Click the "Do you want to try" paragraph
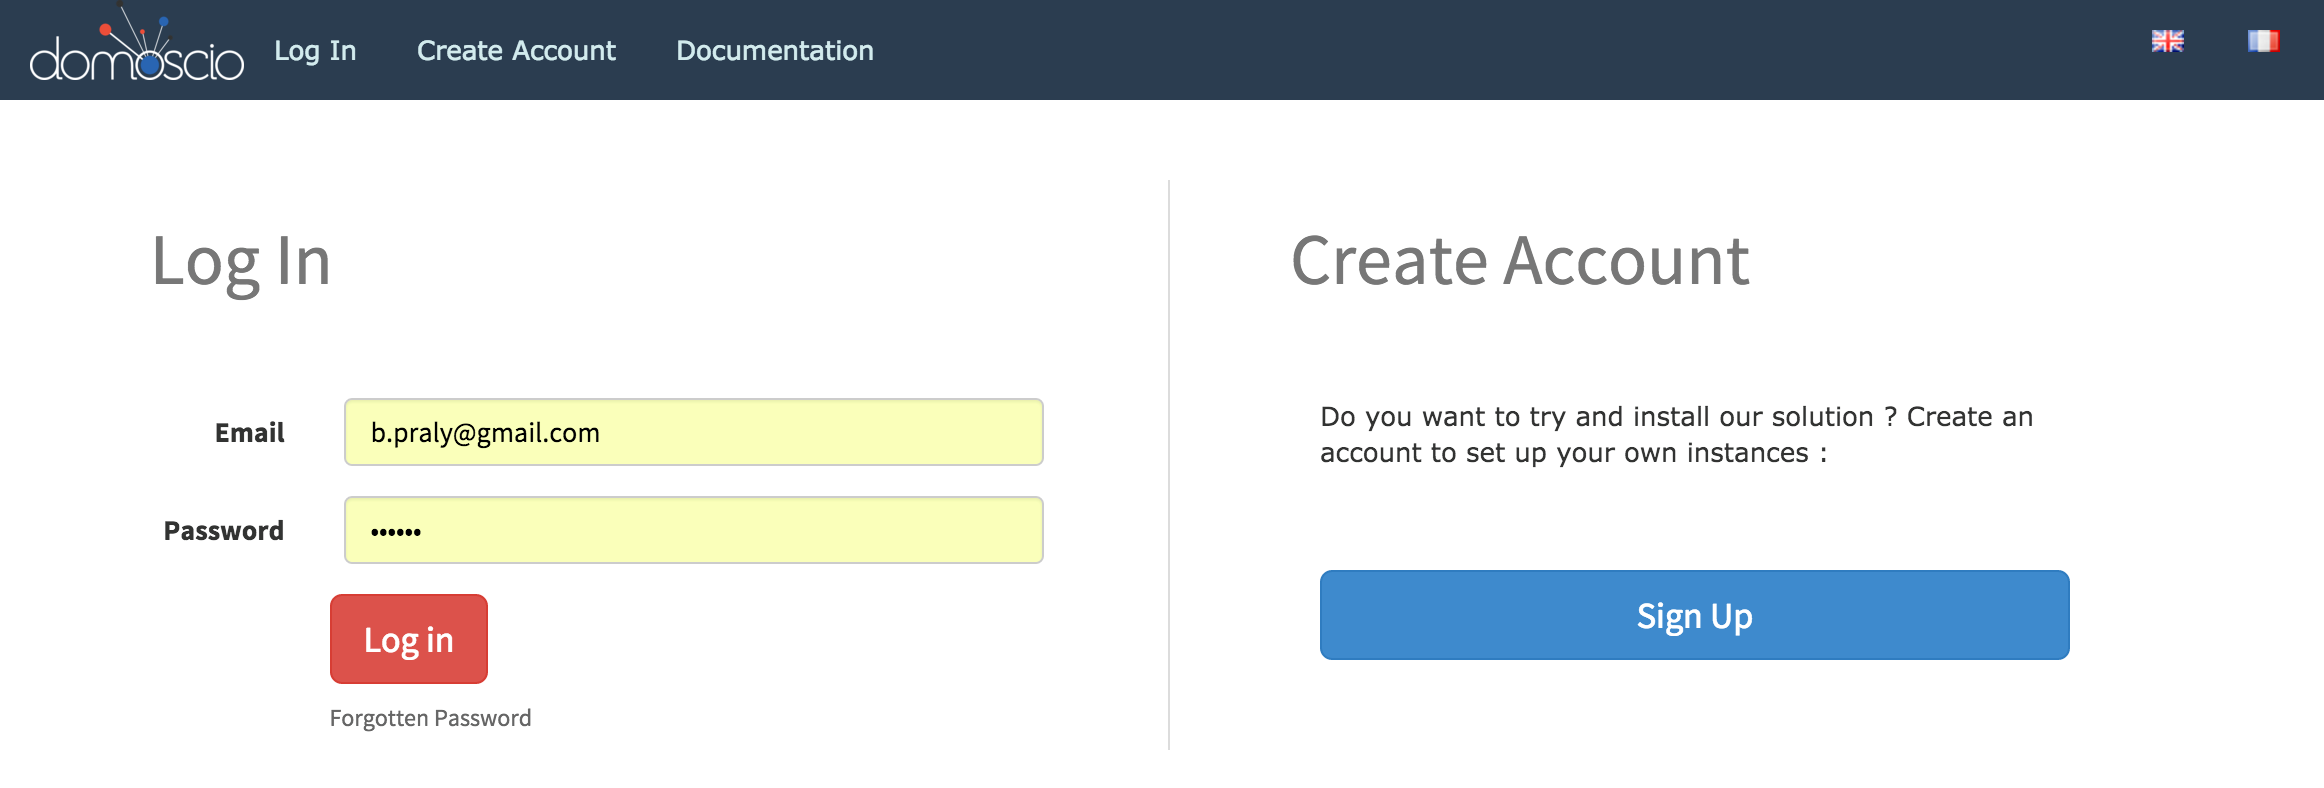This screenshot has height=788, width=2324. (x=1676, y=435)
